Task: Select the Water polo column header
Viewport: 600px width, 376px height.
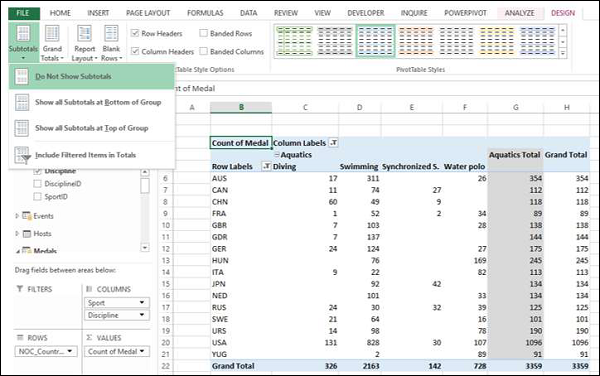Action: point(465,166)
